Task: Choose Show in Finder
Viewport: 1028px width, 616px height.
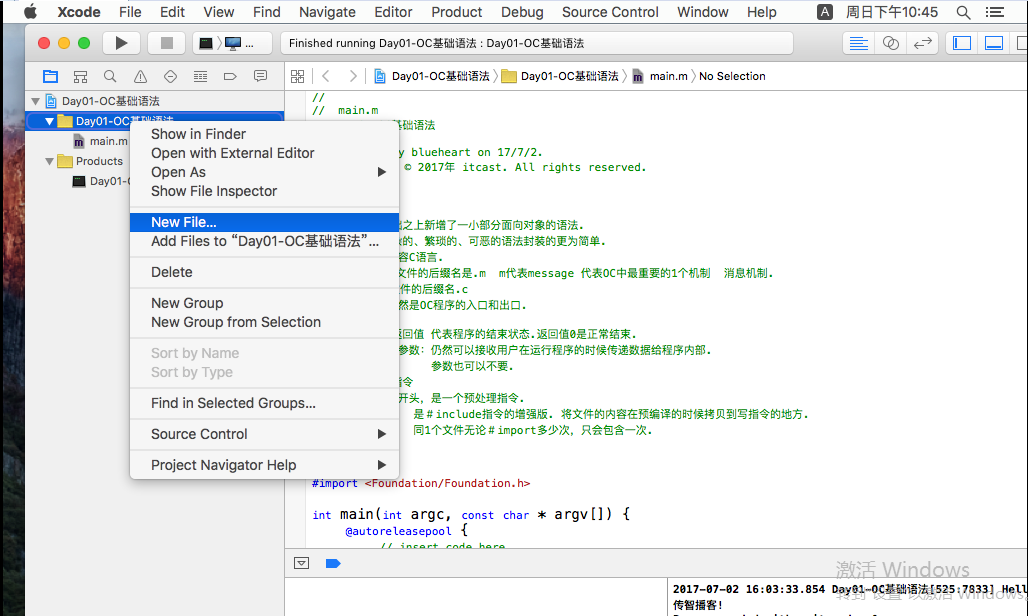Action: (264, 134)
